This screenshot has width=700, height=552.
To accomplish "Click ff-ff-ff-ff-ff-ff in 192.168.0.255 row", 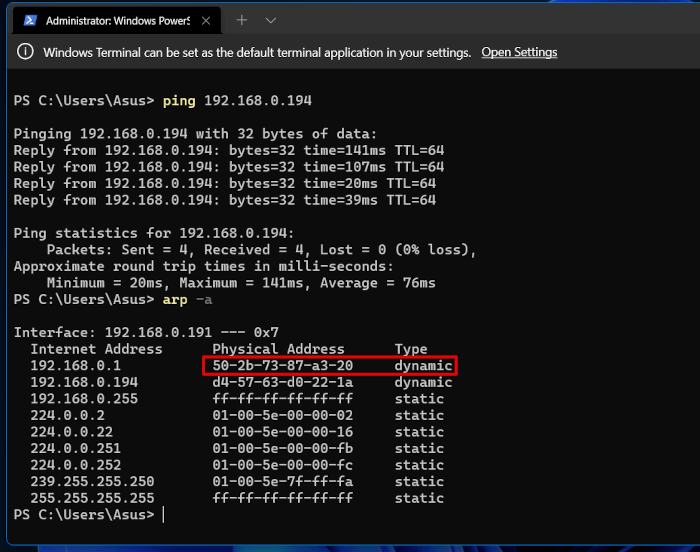I will tap(283, 398).
